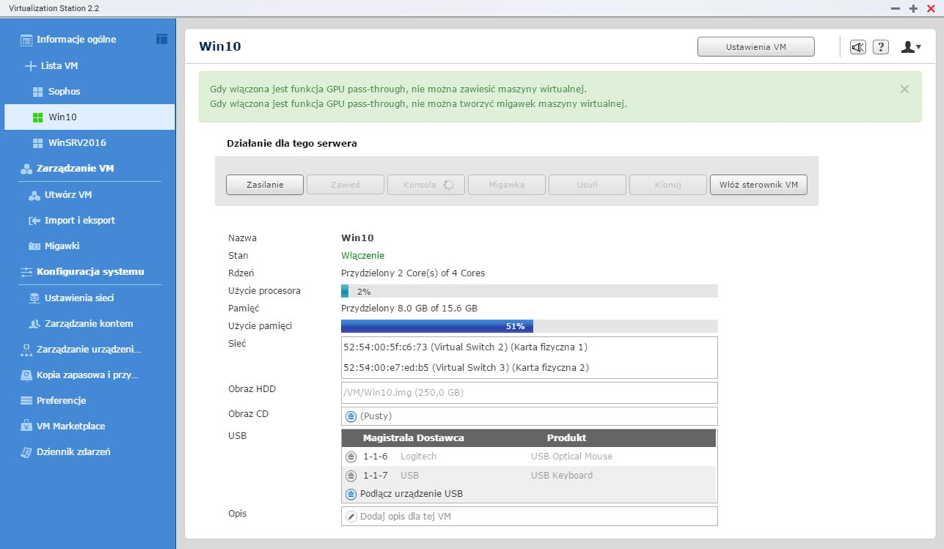
Task: Click the speaker notification icon in header
Action: click(x=857, y=47)
